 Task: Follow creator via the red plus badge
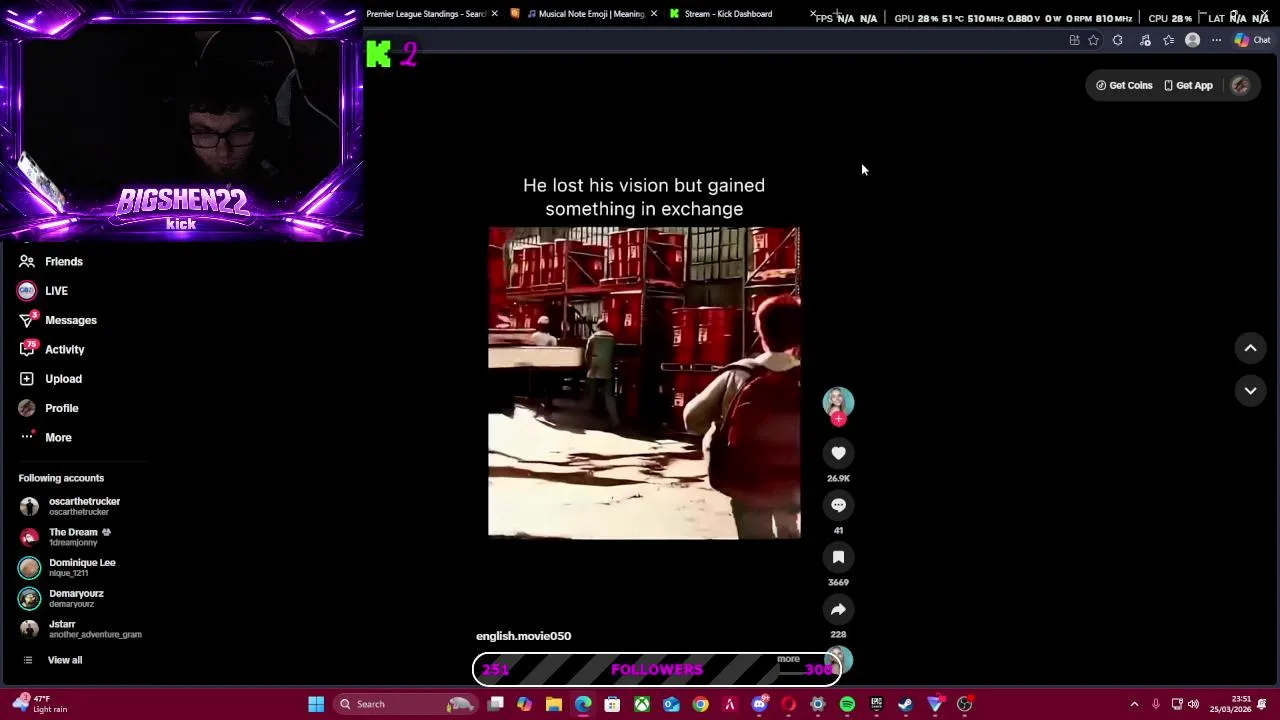point(838,419)
